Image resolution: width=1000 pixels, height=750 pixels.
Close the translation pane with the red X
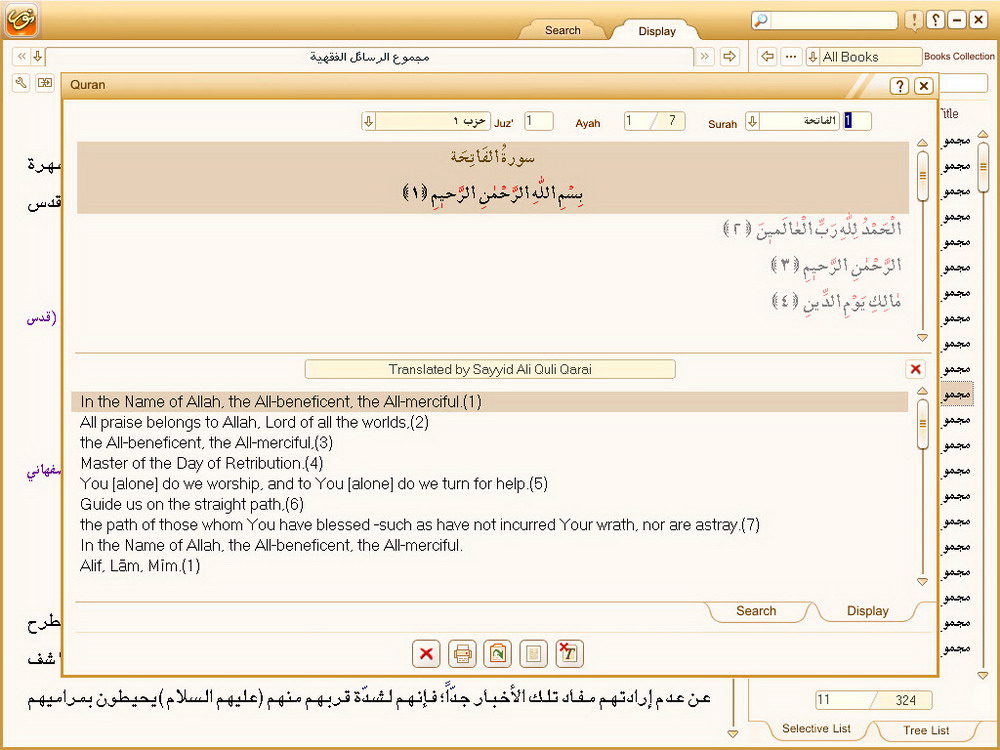[915, 369]
